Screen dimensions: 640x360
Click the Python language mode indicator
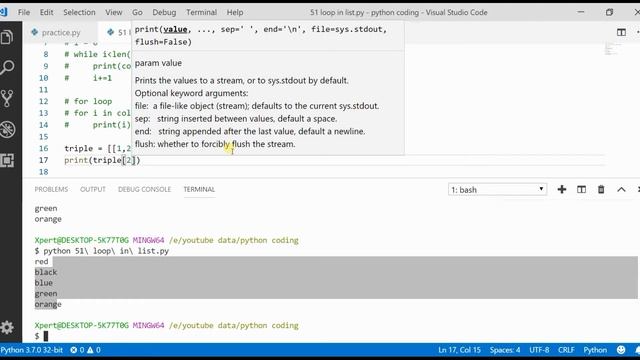pyautogui.click(x=595, y=350)
